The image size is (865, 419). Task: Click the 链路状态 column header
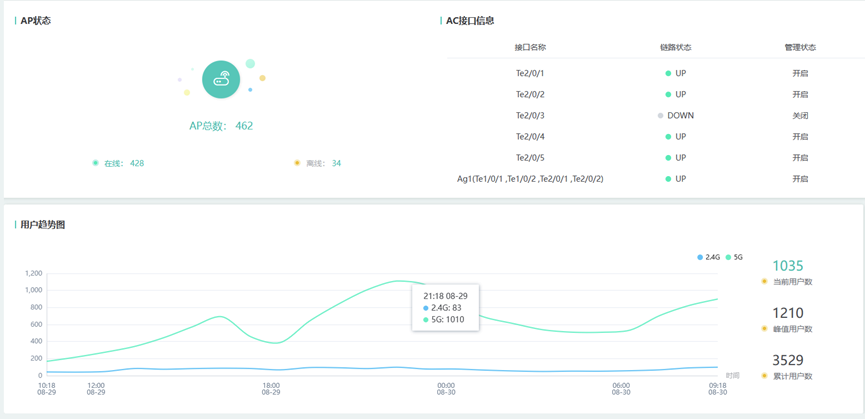[x=675, y=47]
